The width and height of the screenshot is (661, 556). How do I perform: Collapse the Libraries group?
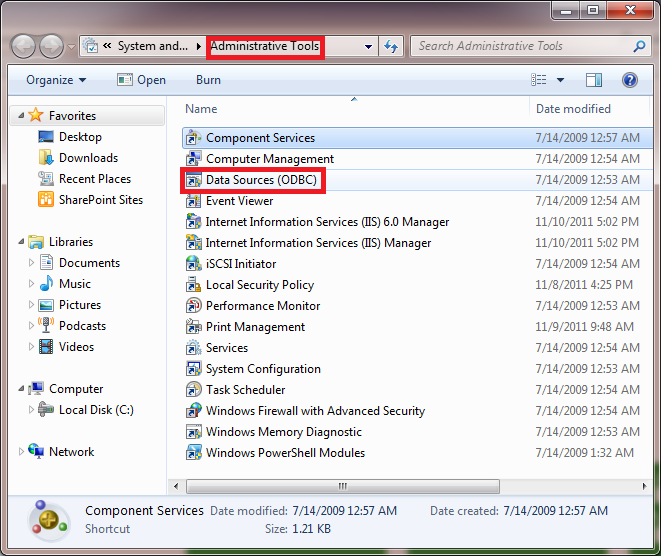point(21,242)
